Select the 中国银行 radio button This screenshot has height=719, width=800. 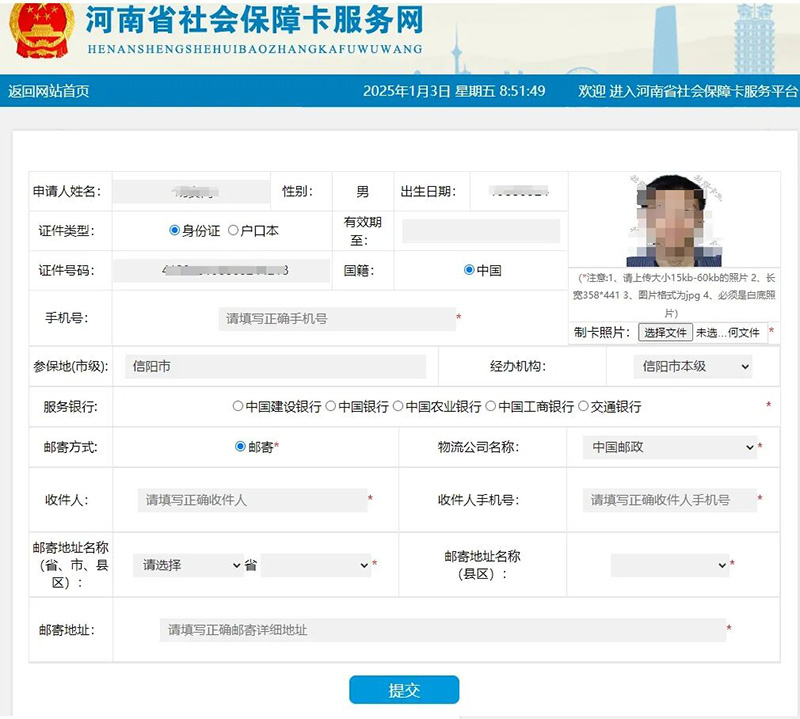331,407
